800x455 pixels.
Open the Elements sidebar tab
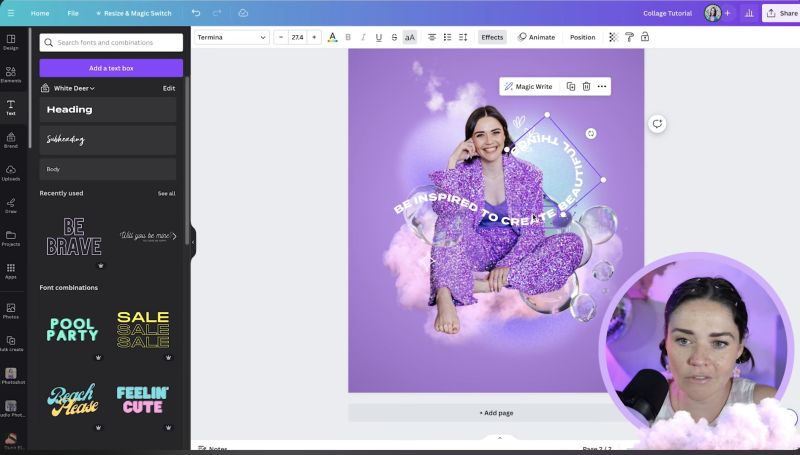11,75
